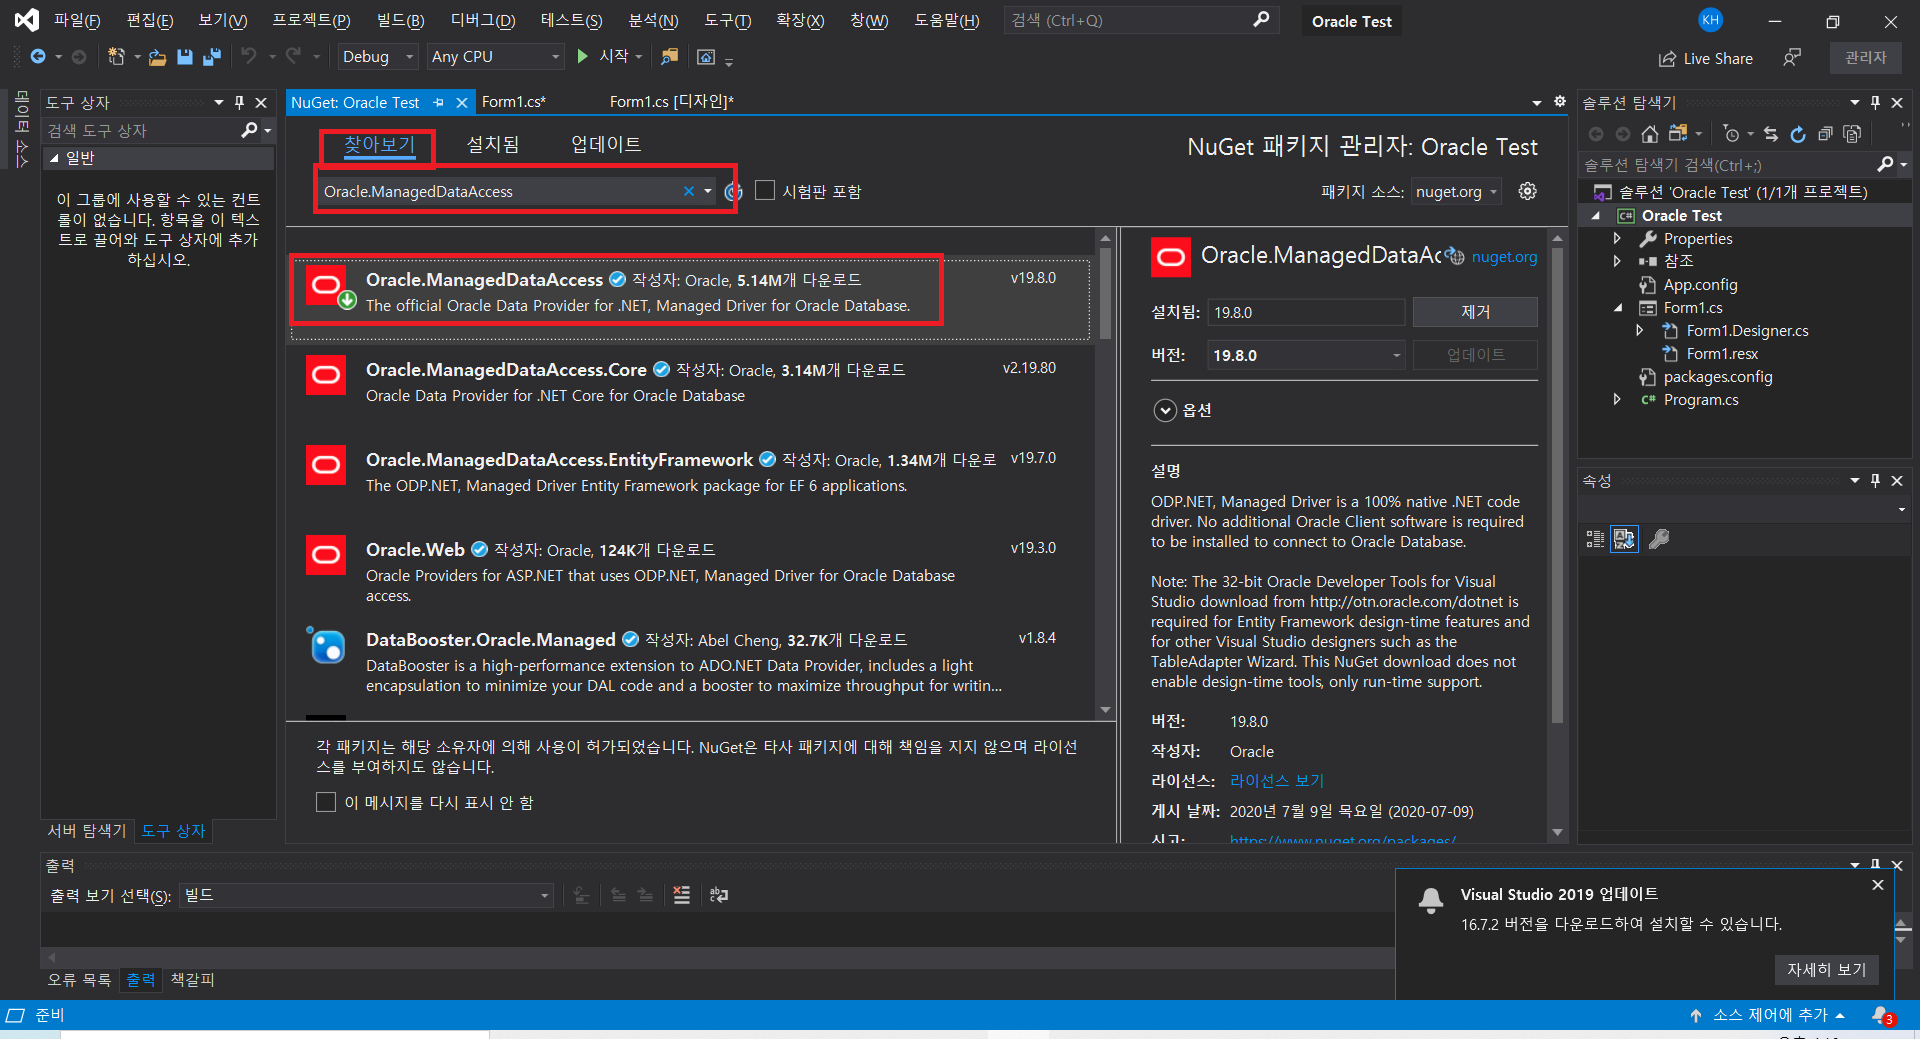This screenshot has width=1920, height=1039.
Task: Click Solution Explorer sync with active document icon
Action: click(x=1771, y=134)
